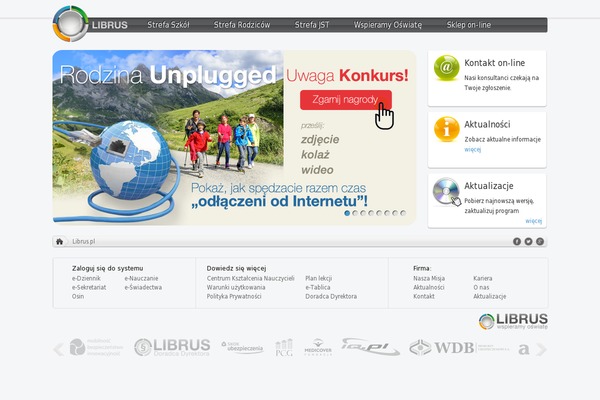Screen dimensions: 600x400
Task: Select the third banner slide dot
Action: [363, 213]
